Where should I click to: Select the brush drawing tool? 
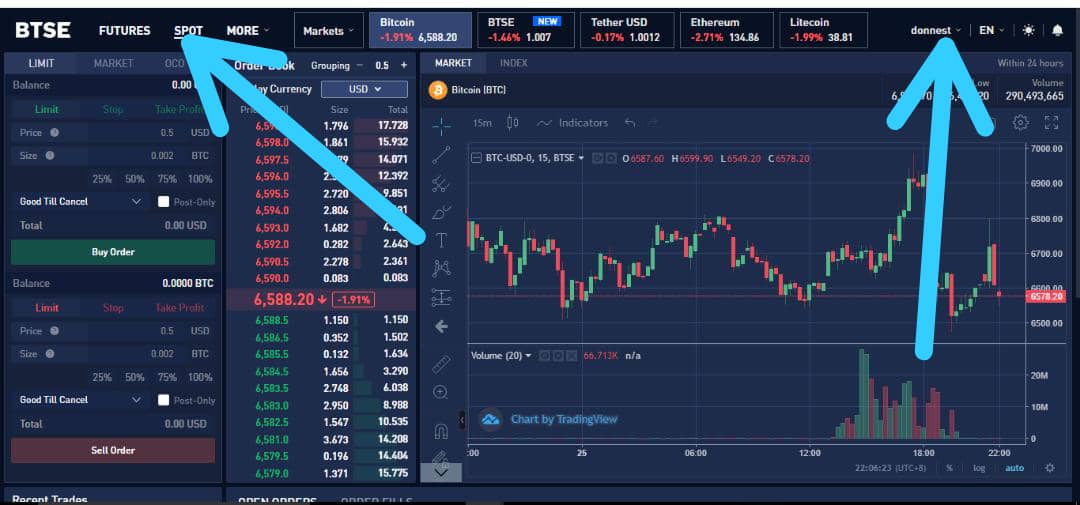point(441,212)
